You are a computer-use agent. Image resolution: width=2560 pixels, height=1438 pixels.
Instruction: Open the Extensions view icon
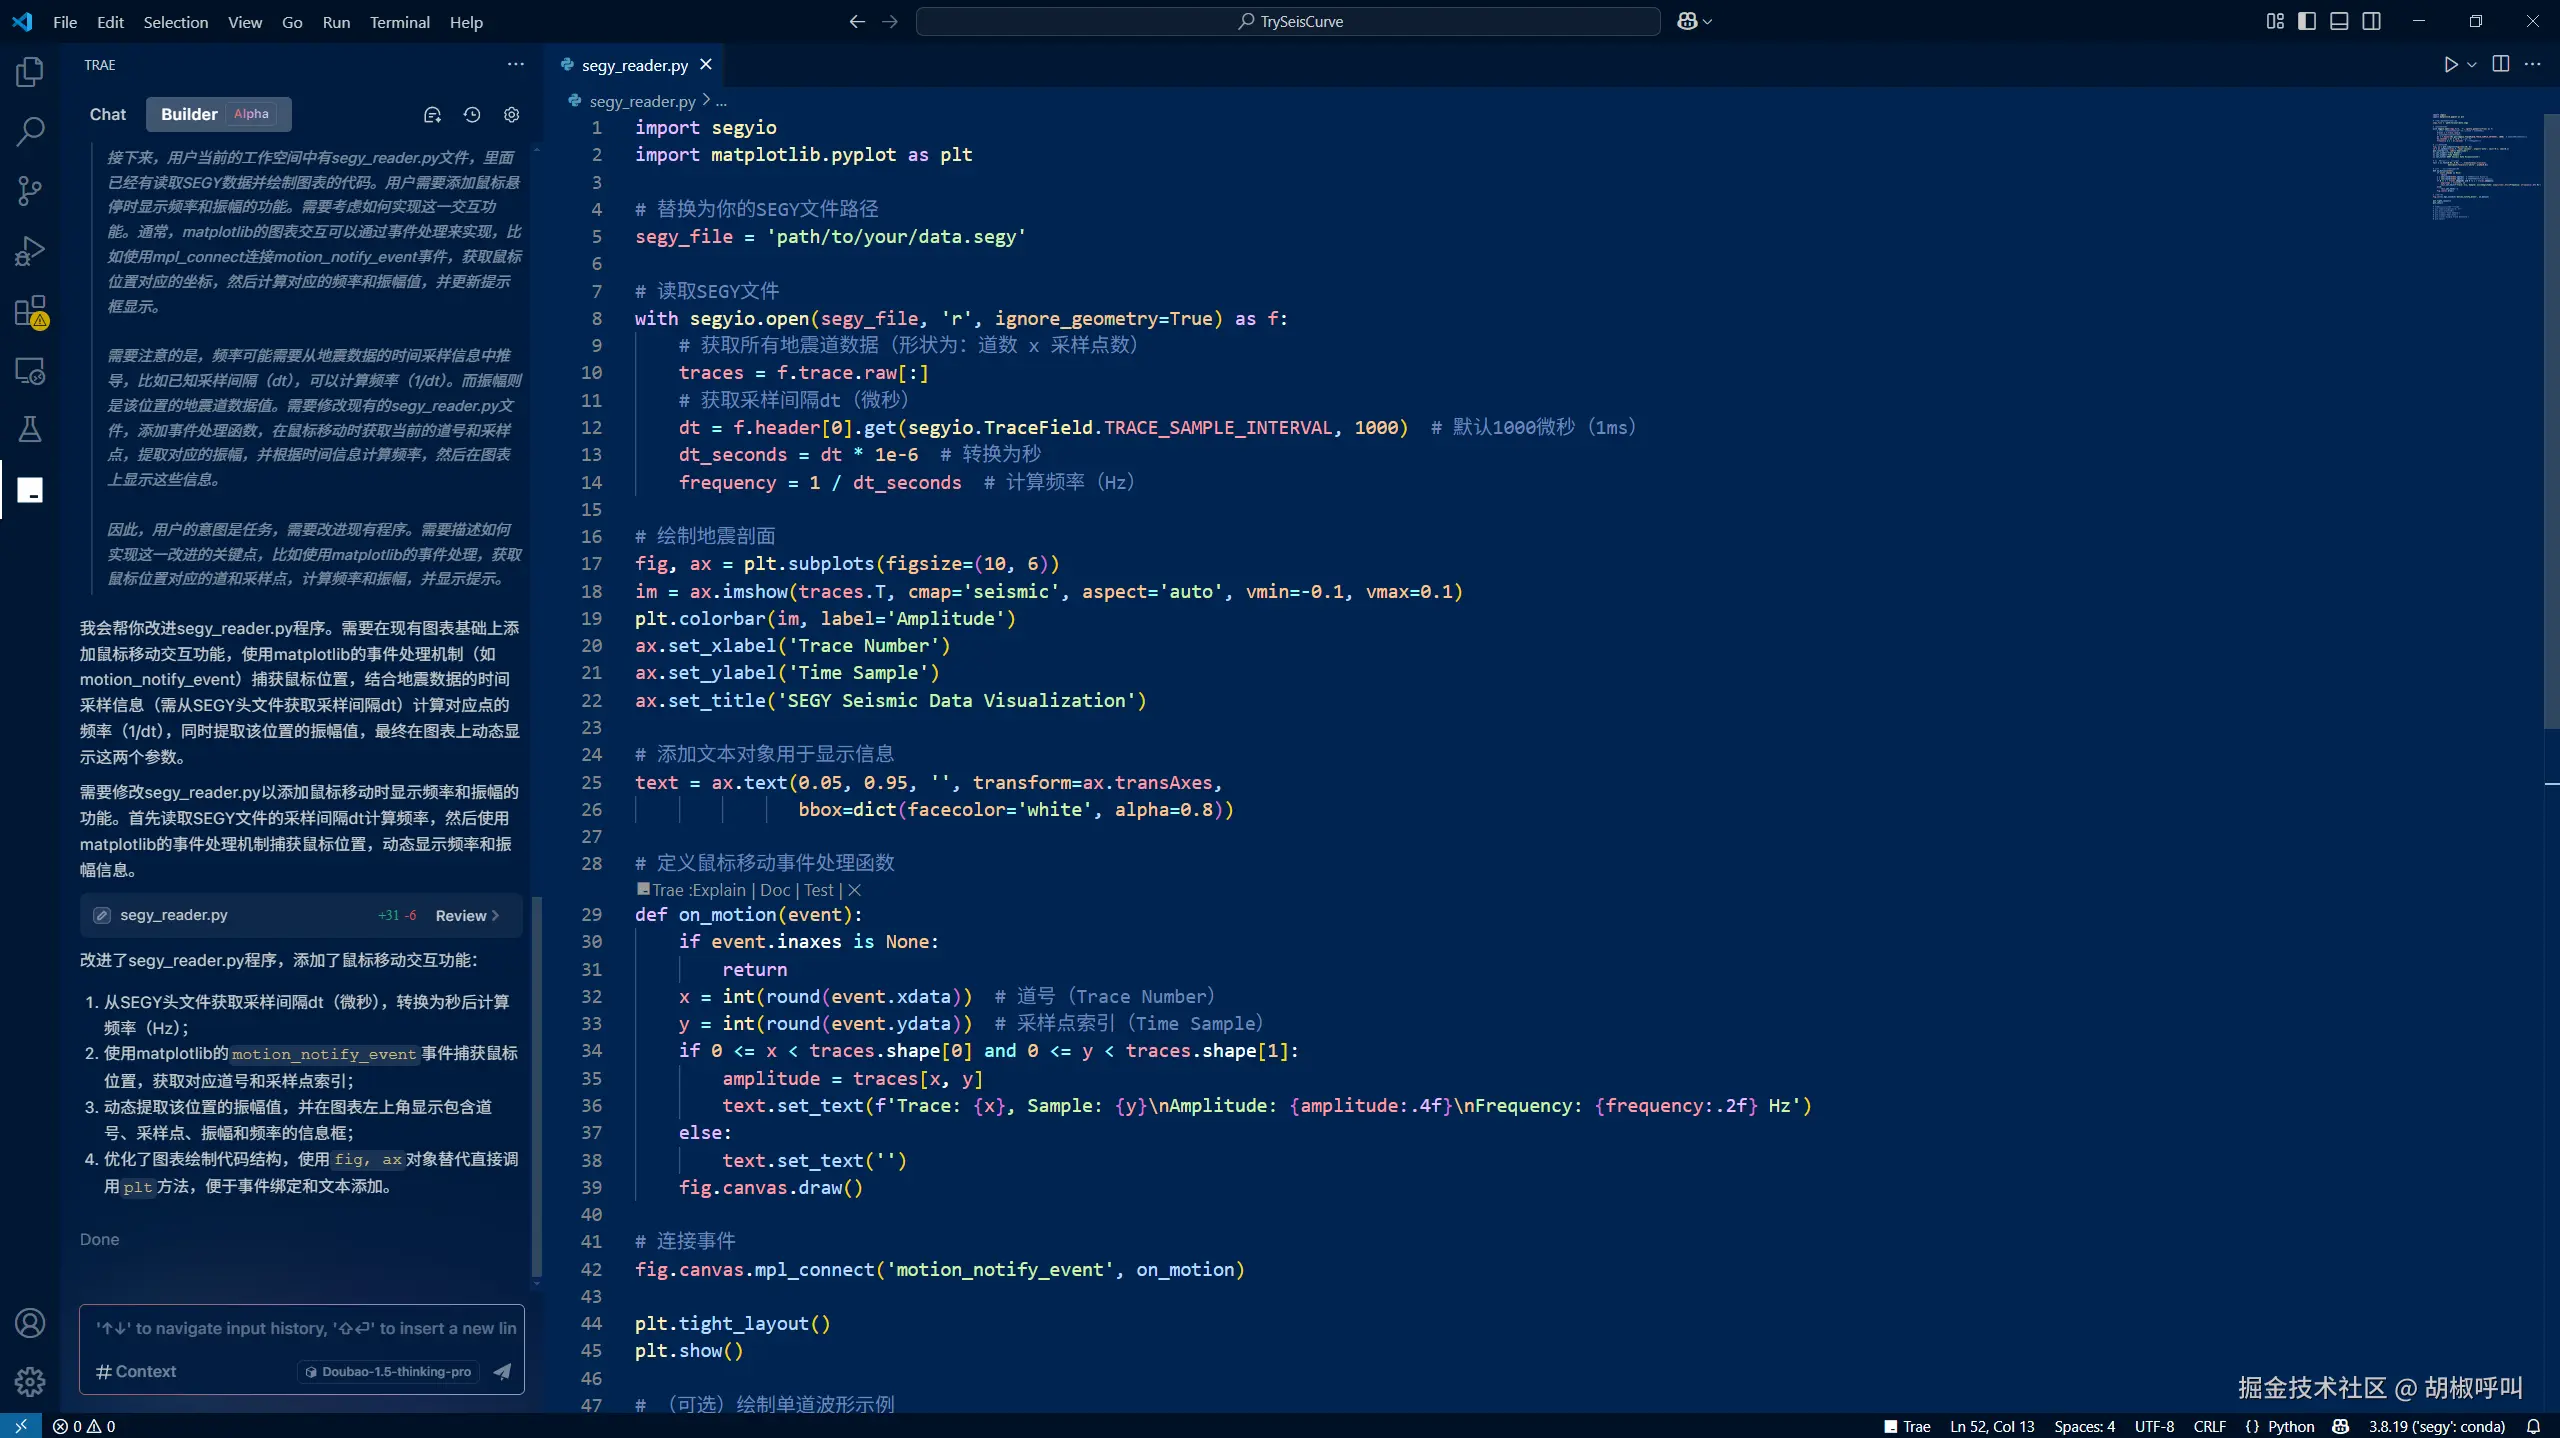point(30,311)
